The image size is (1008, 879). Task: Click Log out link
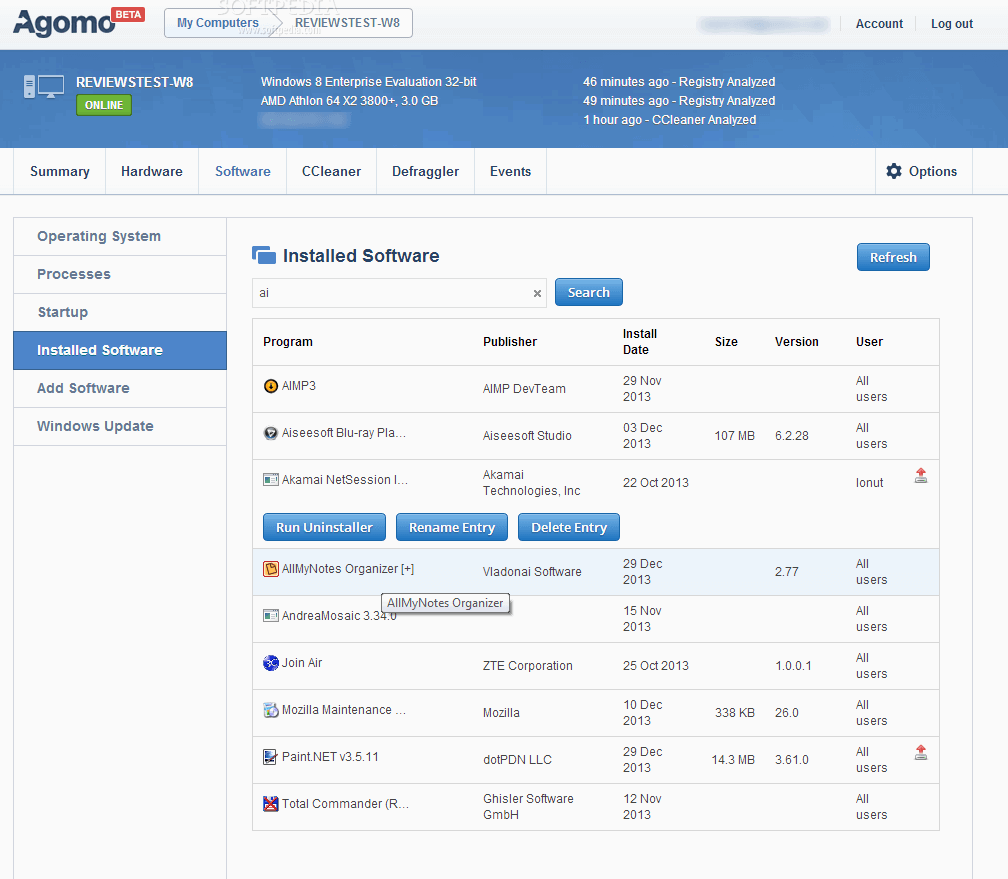coord(951,24)
